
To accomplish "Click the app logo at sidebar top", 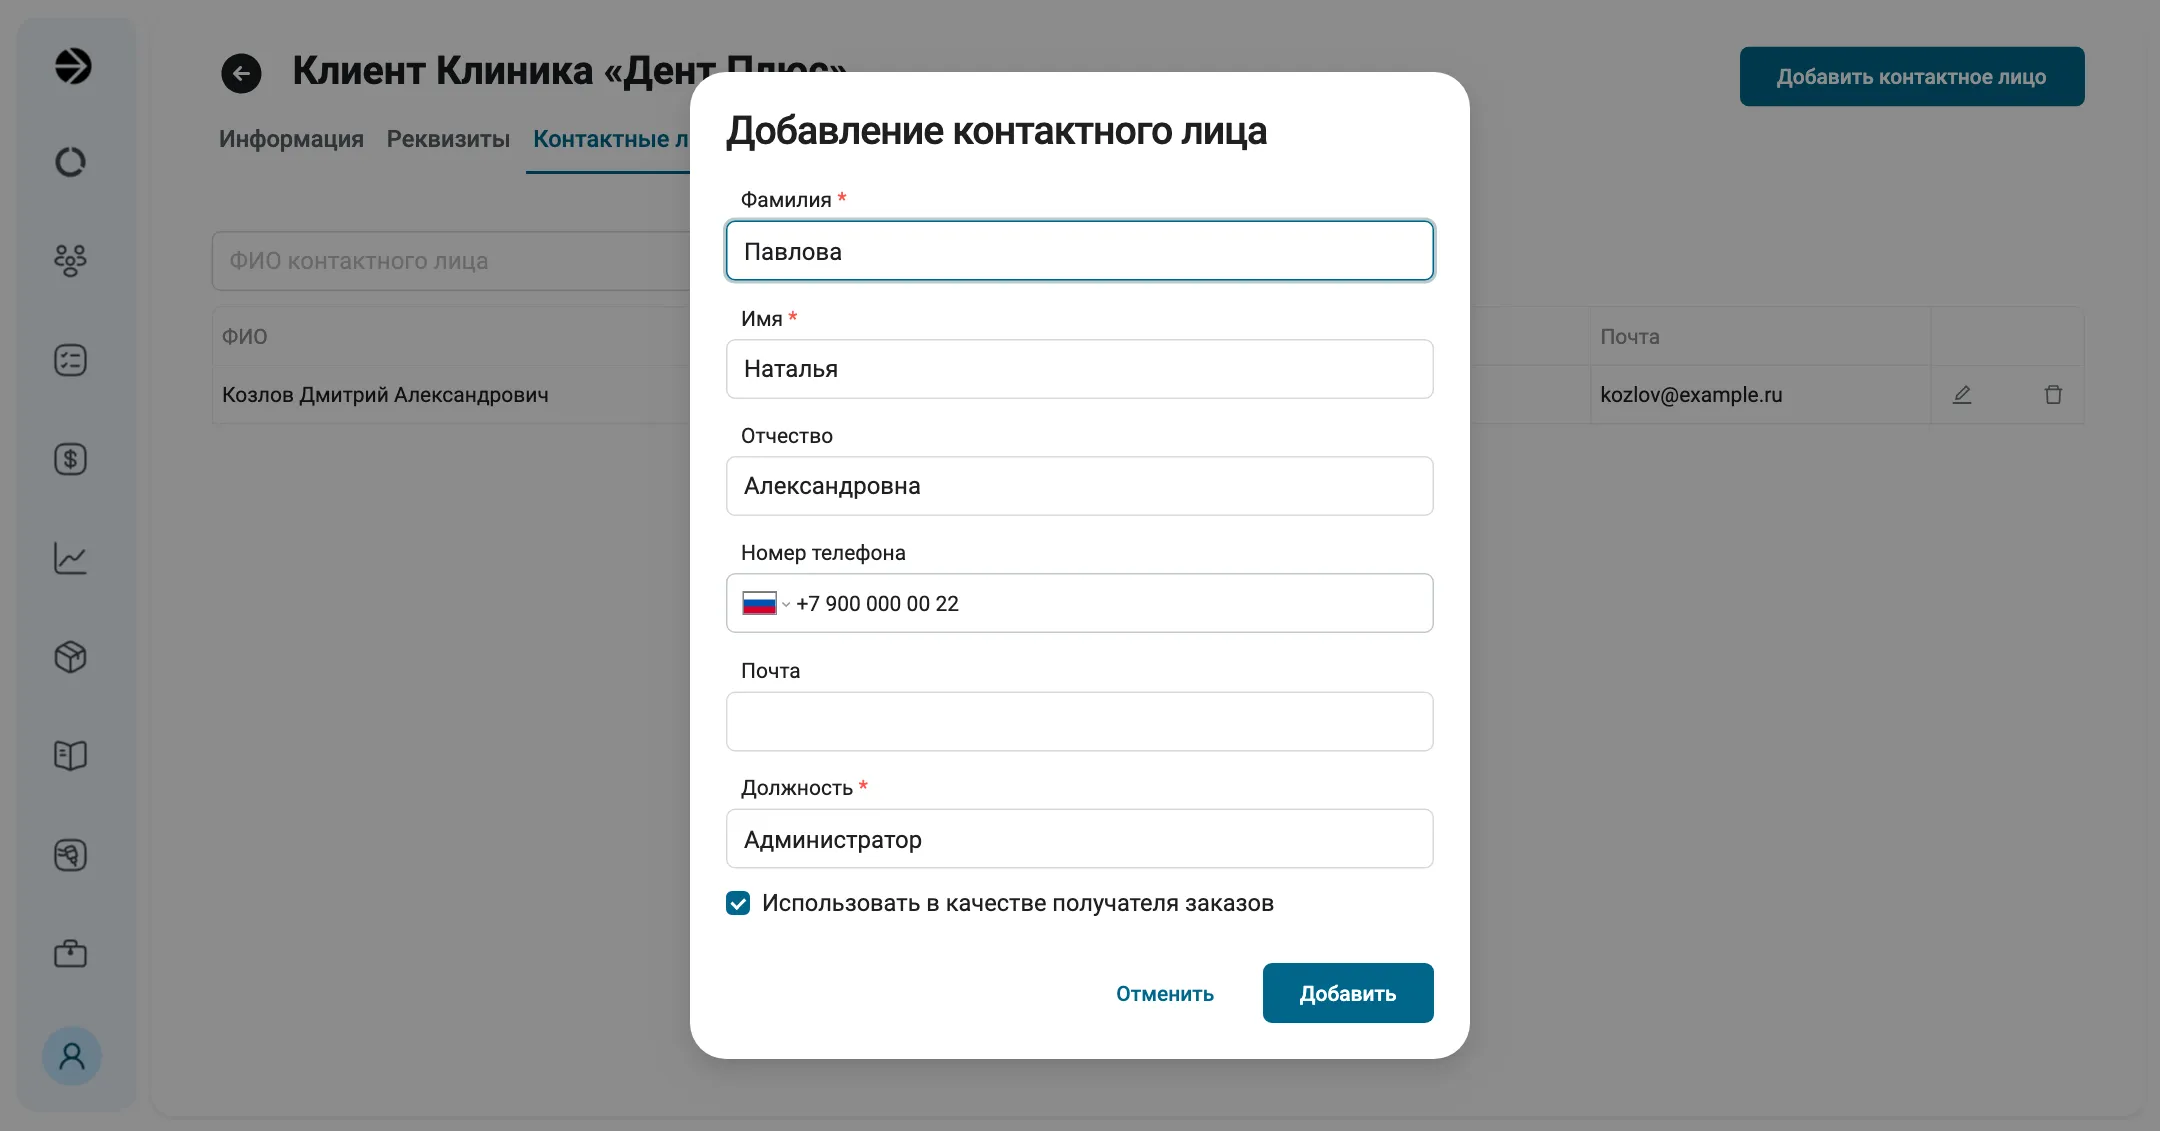I will [72, 66].
